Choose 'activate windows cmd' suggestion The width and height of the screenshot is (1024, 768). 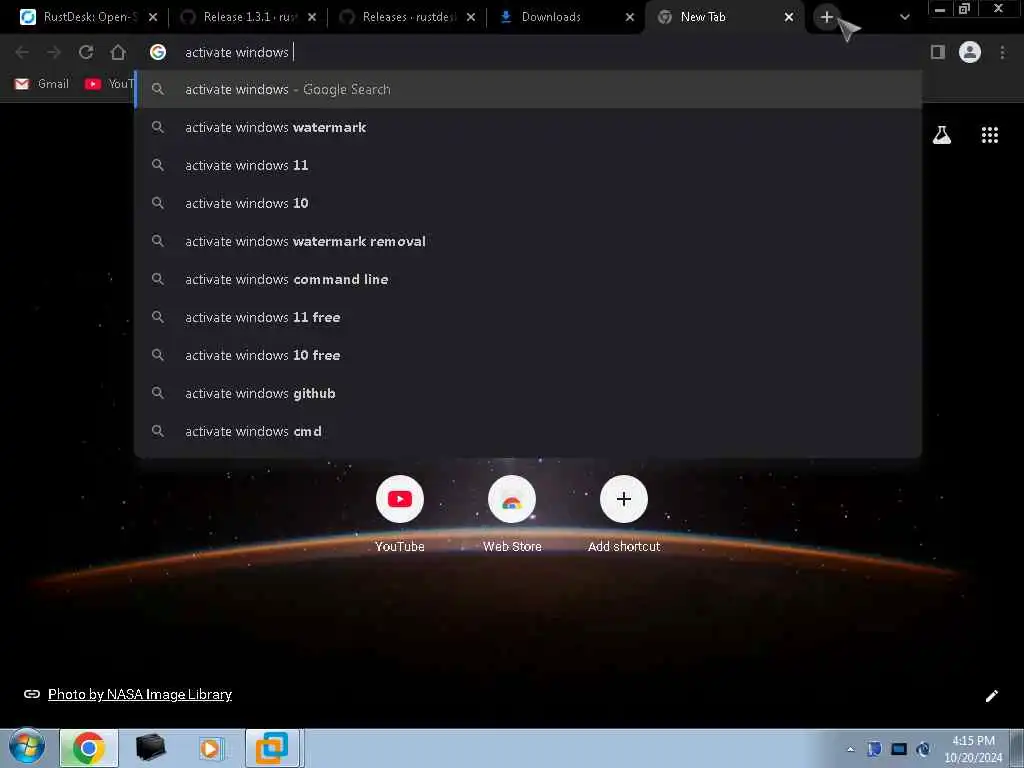(528, 431)
